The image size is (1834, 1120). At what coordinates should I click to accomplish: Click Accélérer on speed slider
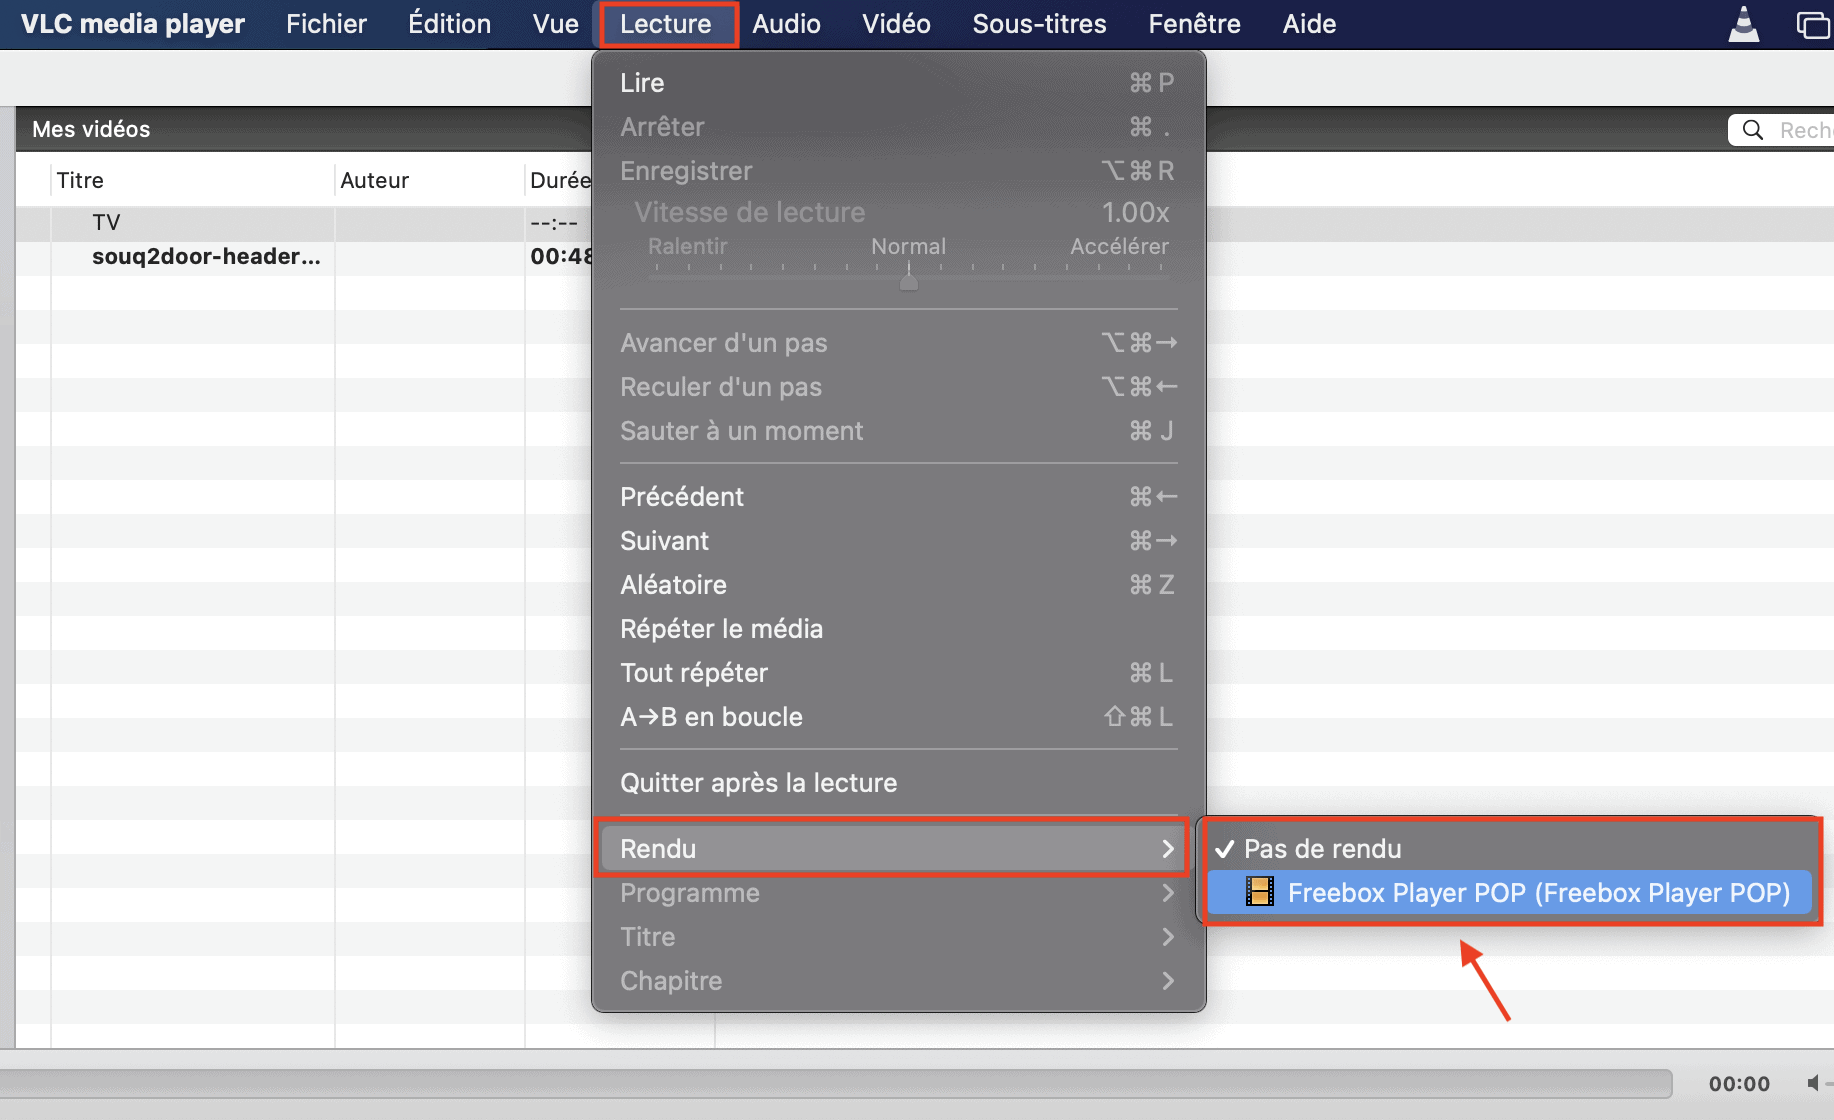pos(1119,246)
